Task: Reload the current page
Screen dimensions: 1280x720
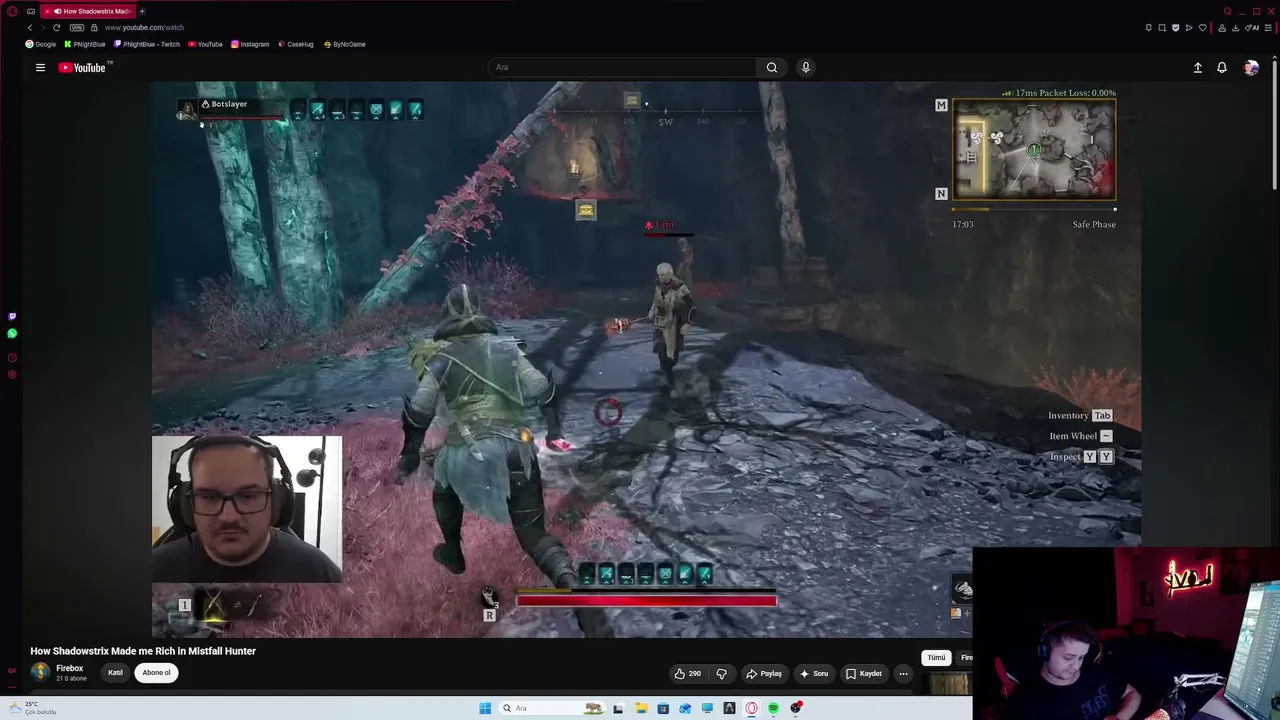Action: pyautogui.click(x=56, y=28)
